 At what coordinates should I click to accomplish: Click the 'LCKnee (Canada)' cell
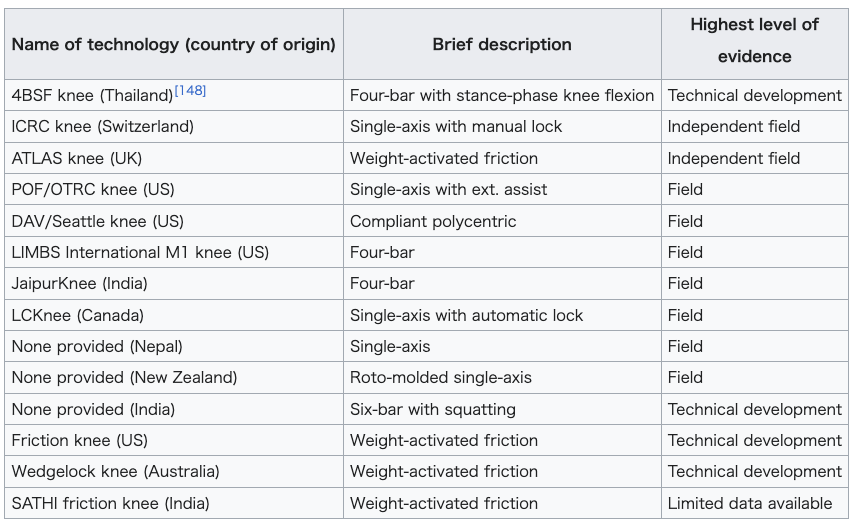coord(174,315)
